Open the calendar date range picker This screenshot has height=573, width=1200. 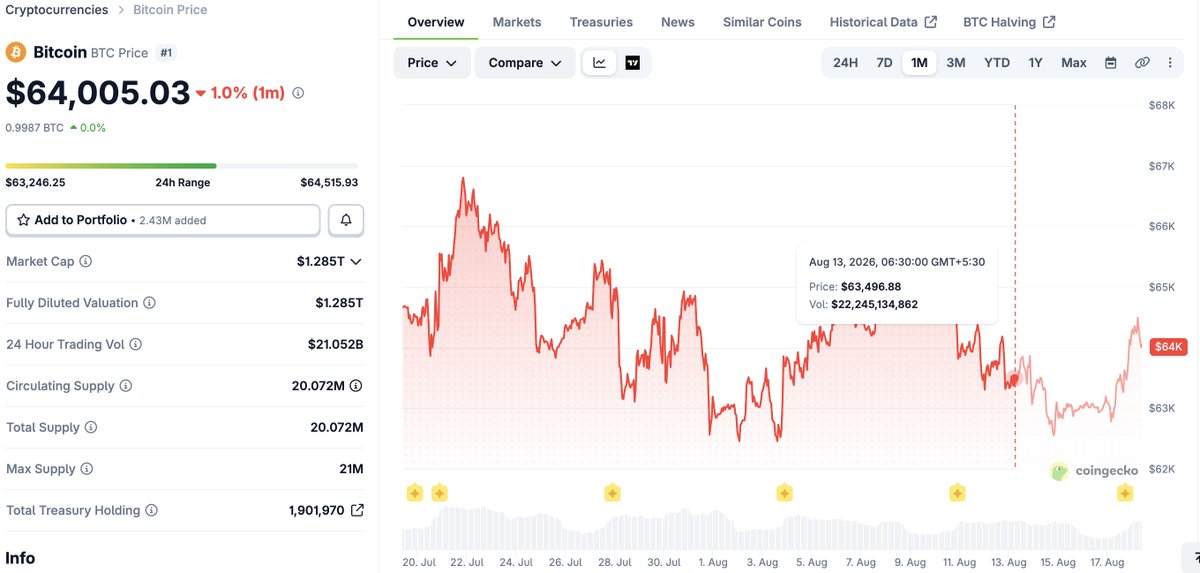tap(1110, 63)
